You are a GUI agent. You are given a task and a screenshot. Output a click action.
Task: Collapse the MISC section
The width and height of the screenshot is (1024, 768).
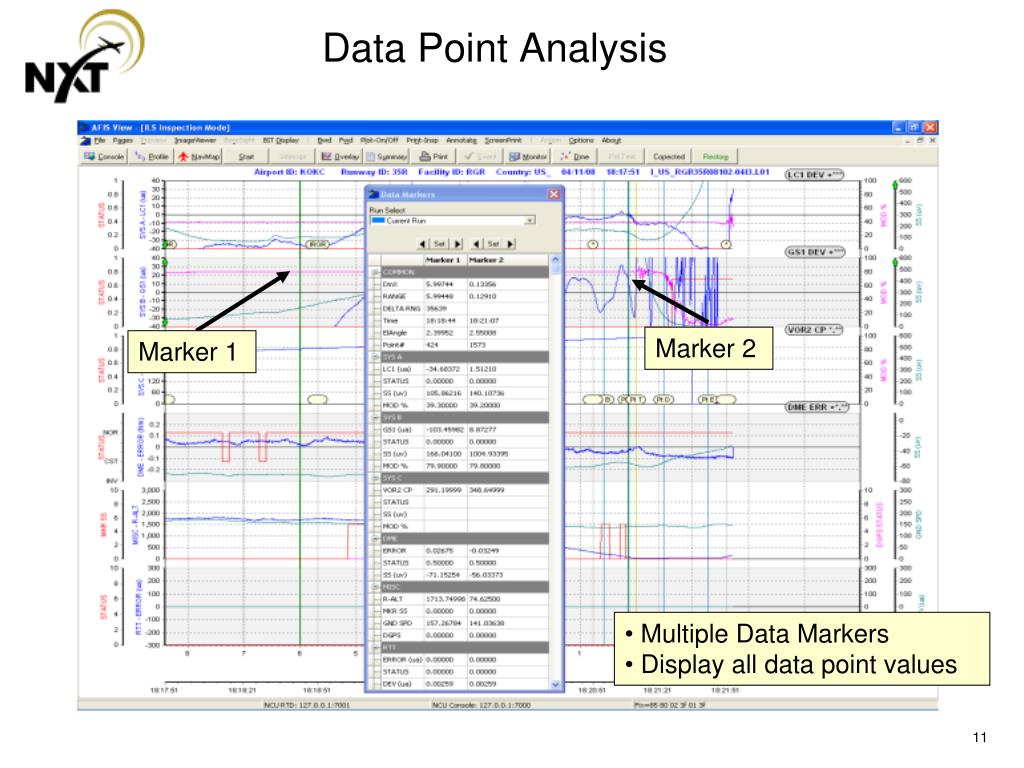(x=375, y=587)
